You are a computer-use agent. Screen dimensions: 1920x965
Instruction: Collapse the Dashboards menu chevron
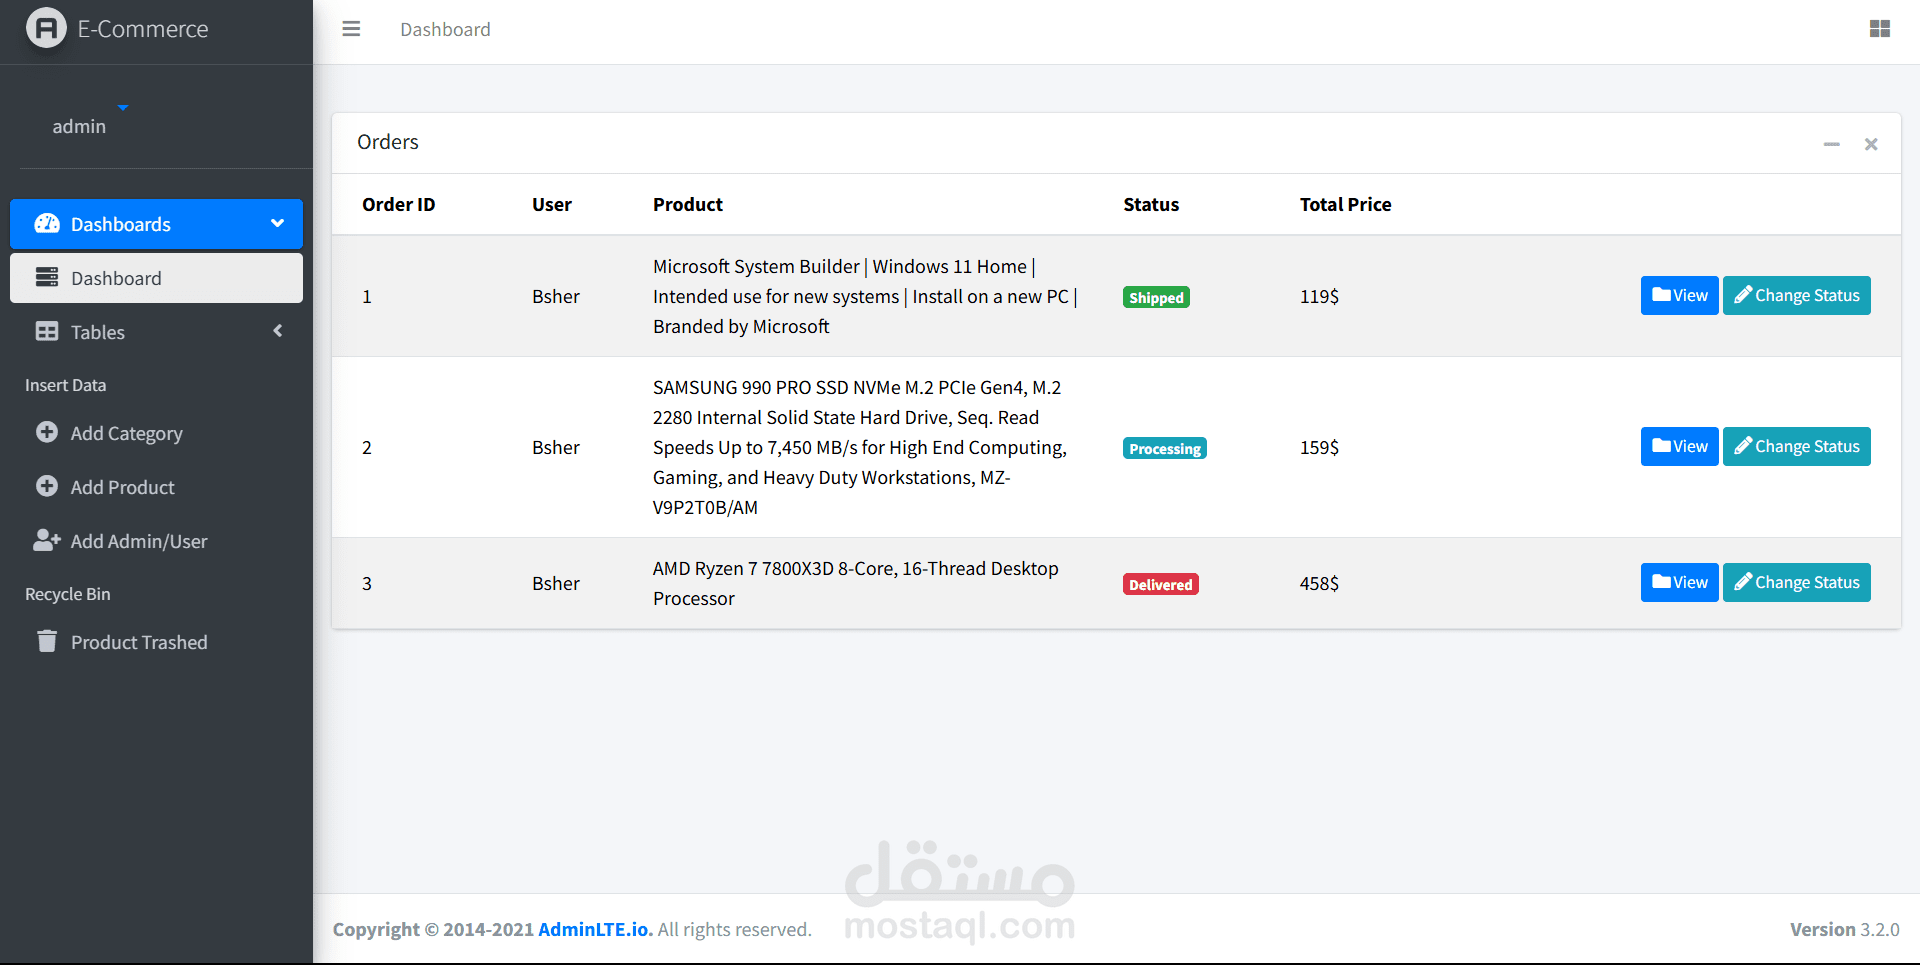(278, 224)
